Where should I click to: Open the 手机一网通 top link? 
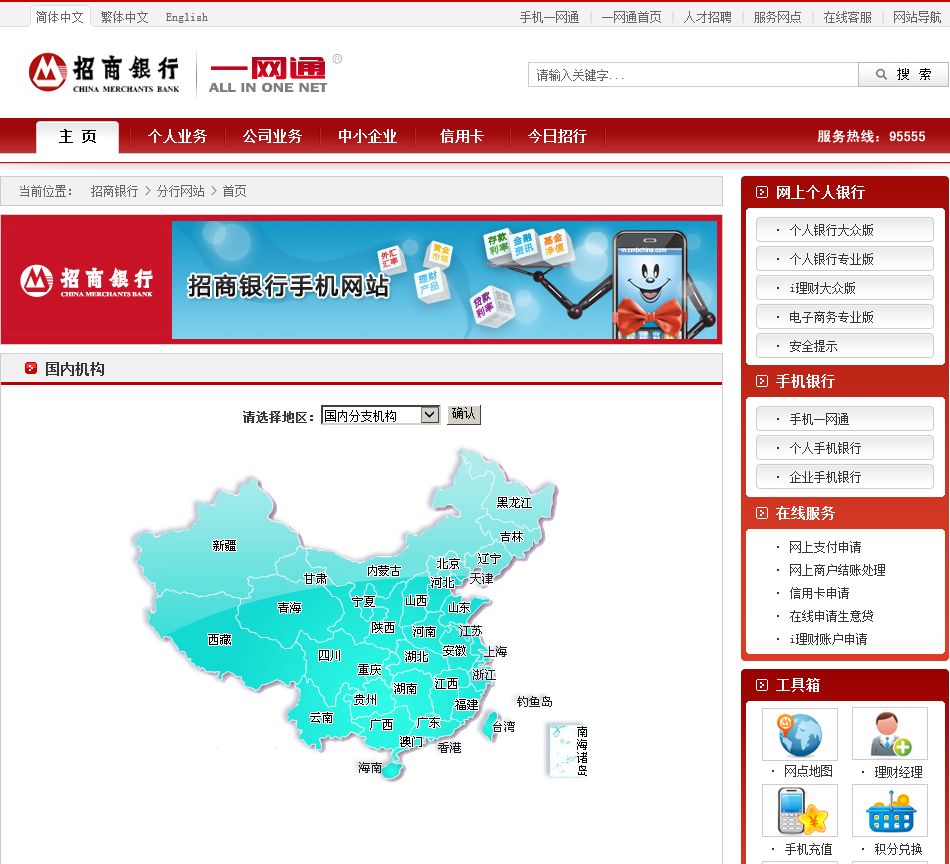(550, 18)
